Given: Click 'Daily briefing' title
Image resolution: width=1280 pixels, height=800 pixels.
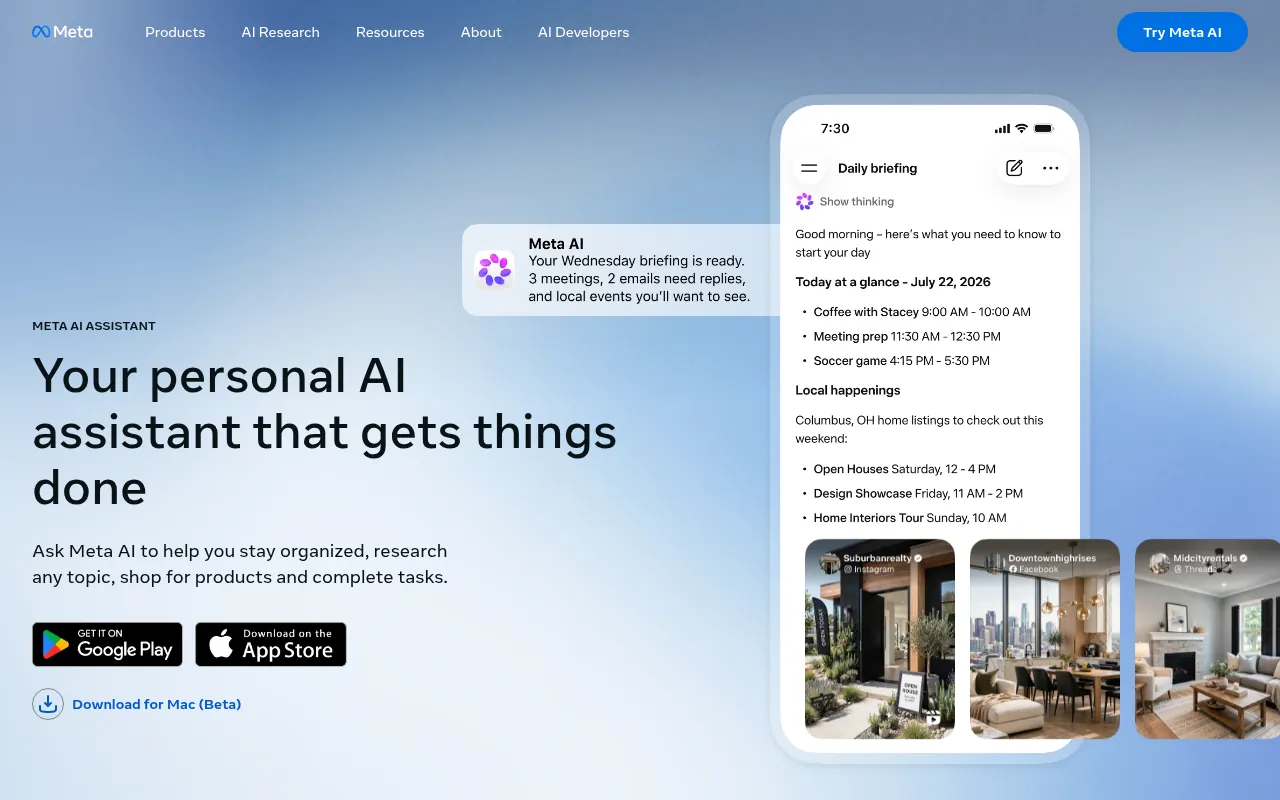Looking at the screenshot, I should (877, 168).
